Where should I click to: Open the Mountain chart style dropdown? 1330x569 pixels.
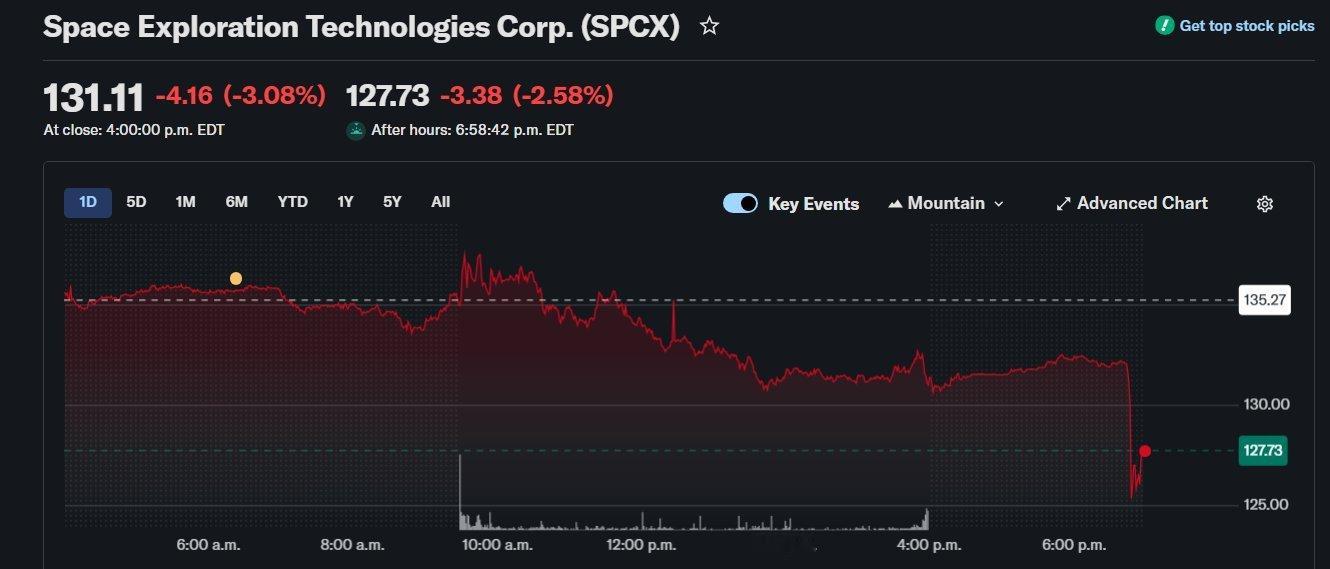point(945,203)
